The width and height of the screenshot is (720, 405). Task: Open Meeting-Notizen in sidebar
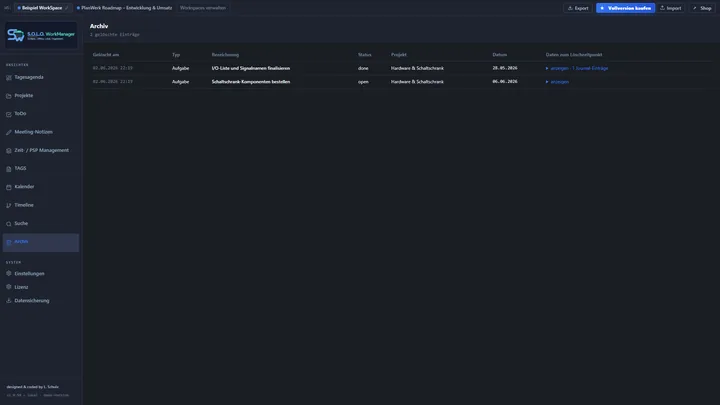[41, 132]
